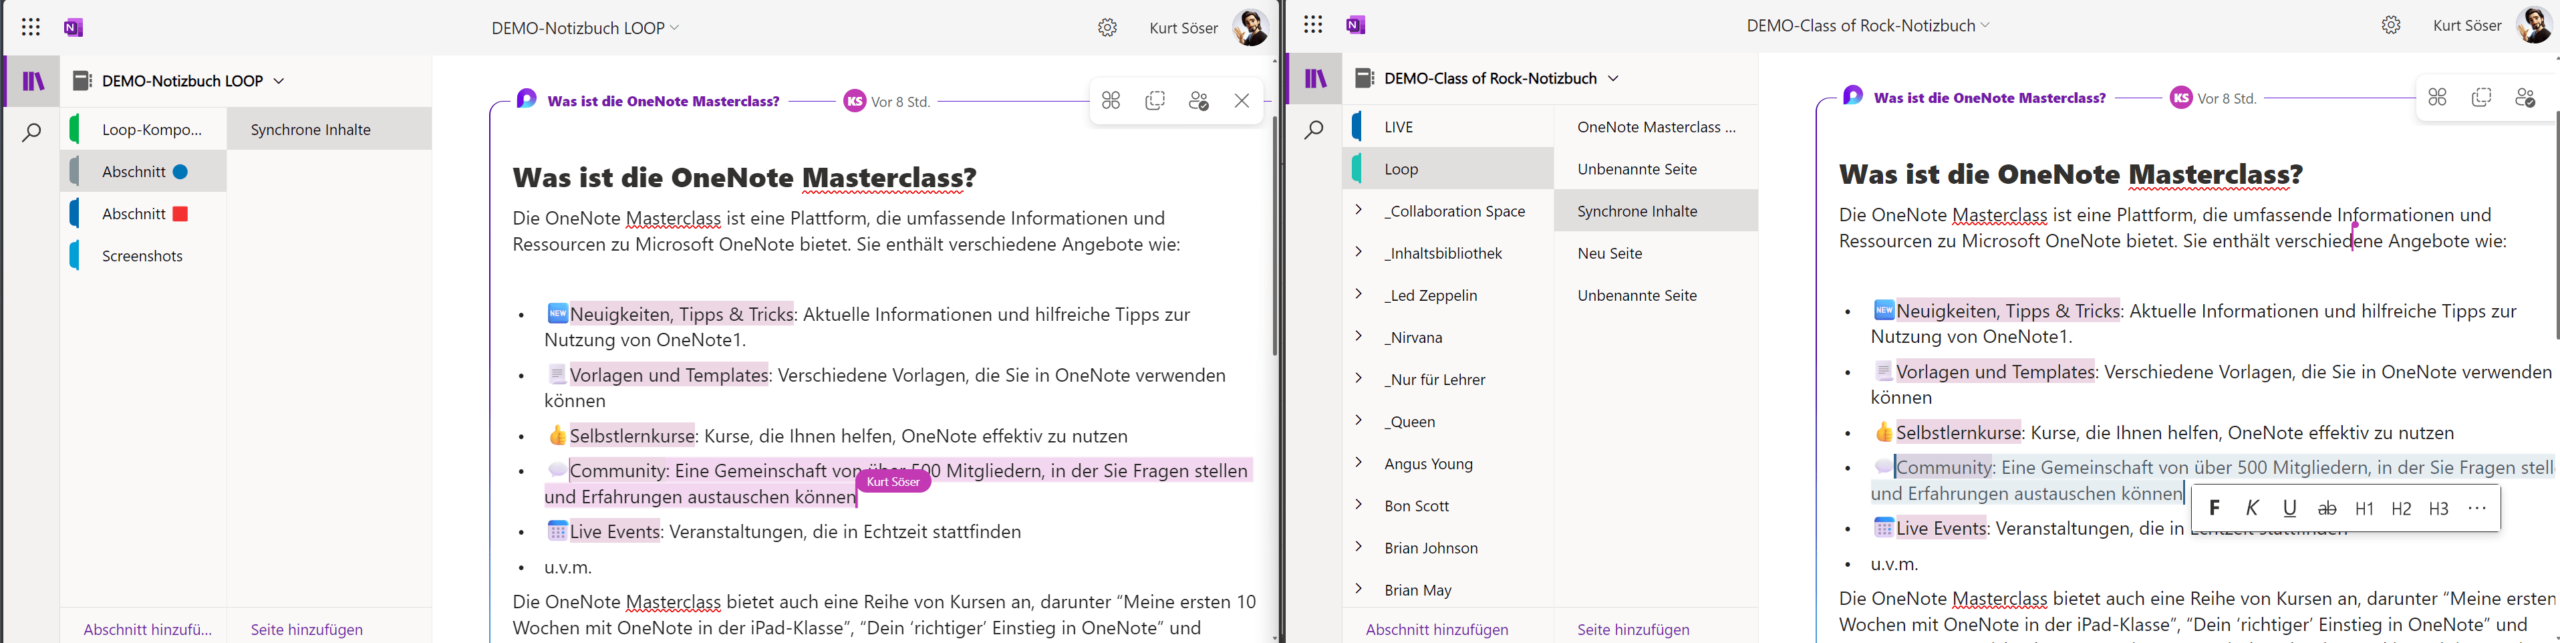This screenshot has width=2560, height=643.
Task: Select Loop-Kompo... section in left window
Action: (144, 129)
